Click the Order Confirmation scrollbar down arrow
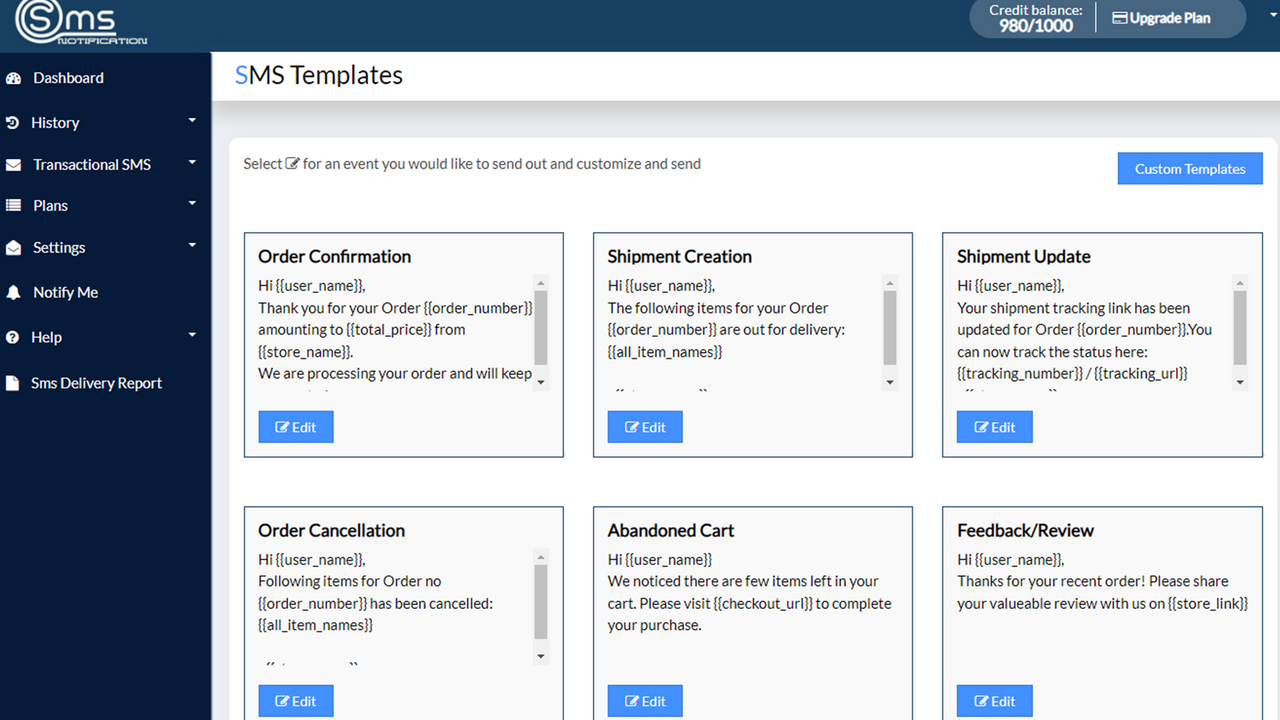This screenshot has width=1280, height=720. click(541, 382)
